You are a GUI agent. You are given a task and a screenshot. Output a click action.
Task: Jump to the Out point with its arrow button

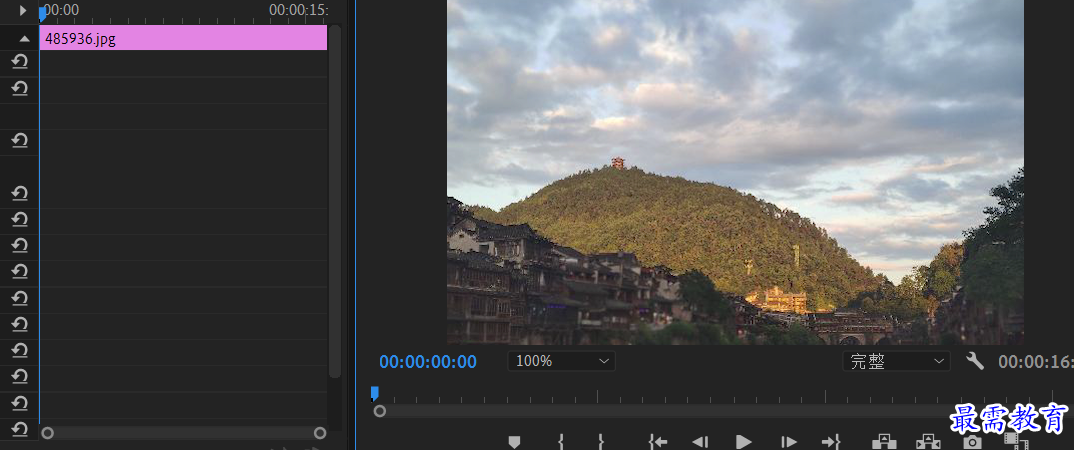(831, 442)
